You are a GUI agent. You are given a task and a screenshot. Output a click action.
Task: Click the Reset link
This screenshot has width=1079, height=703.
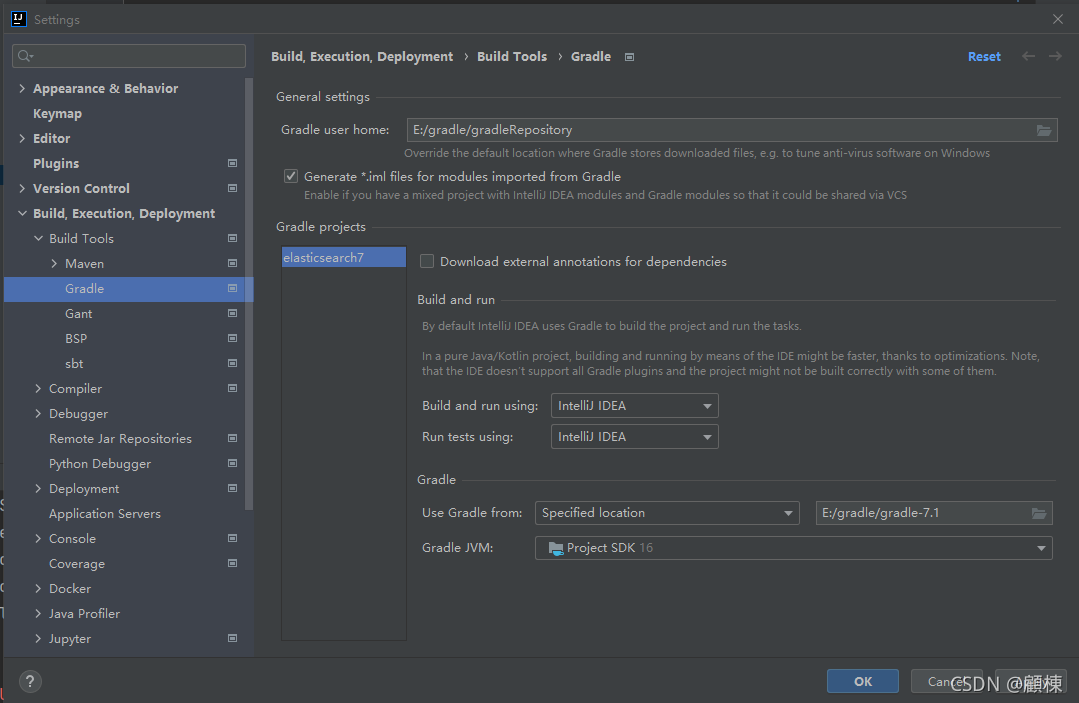(984, 56)
